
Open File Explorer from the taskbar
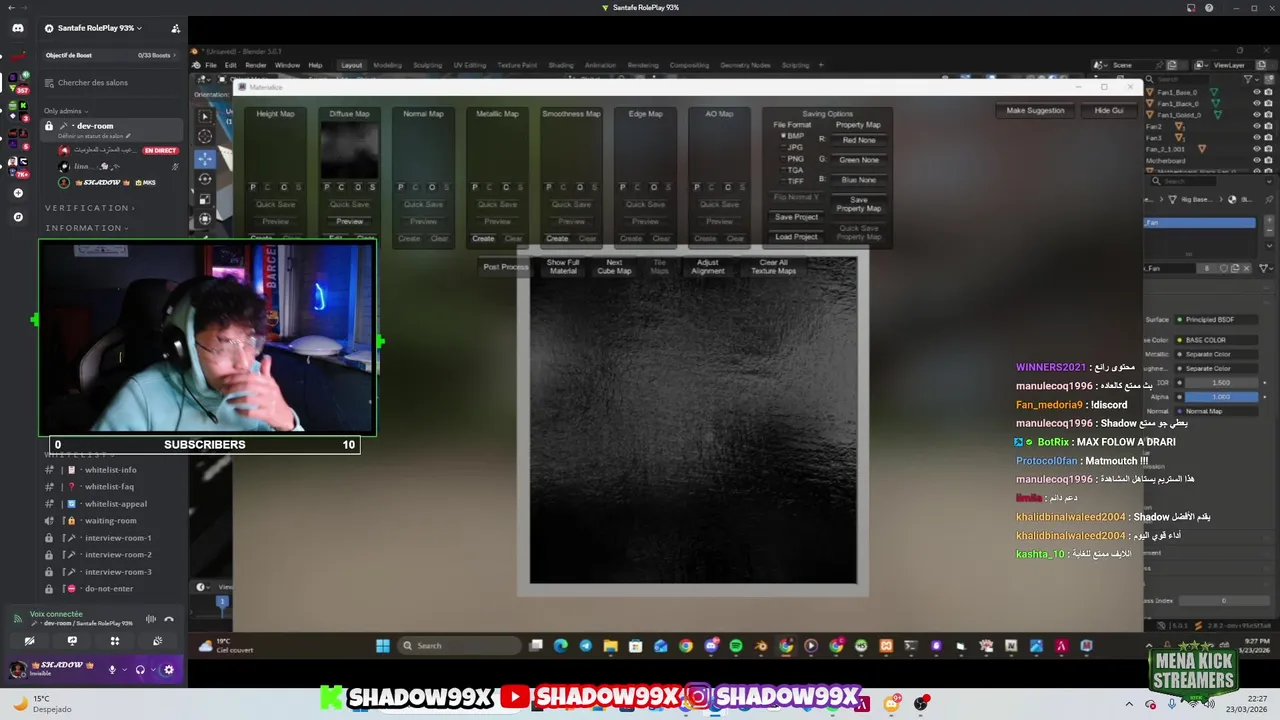610,646
